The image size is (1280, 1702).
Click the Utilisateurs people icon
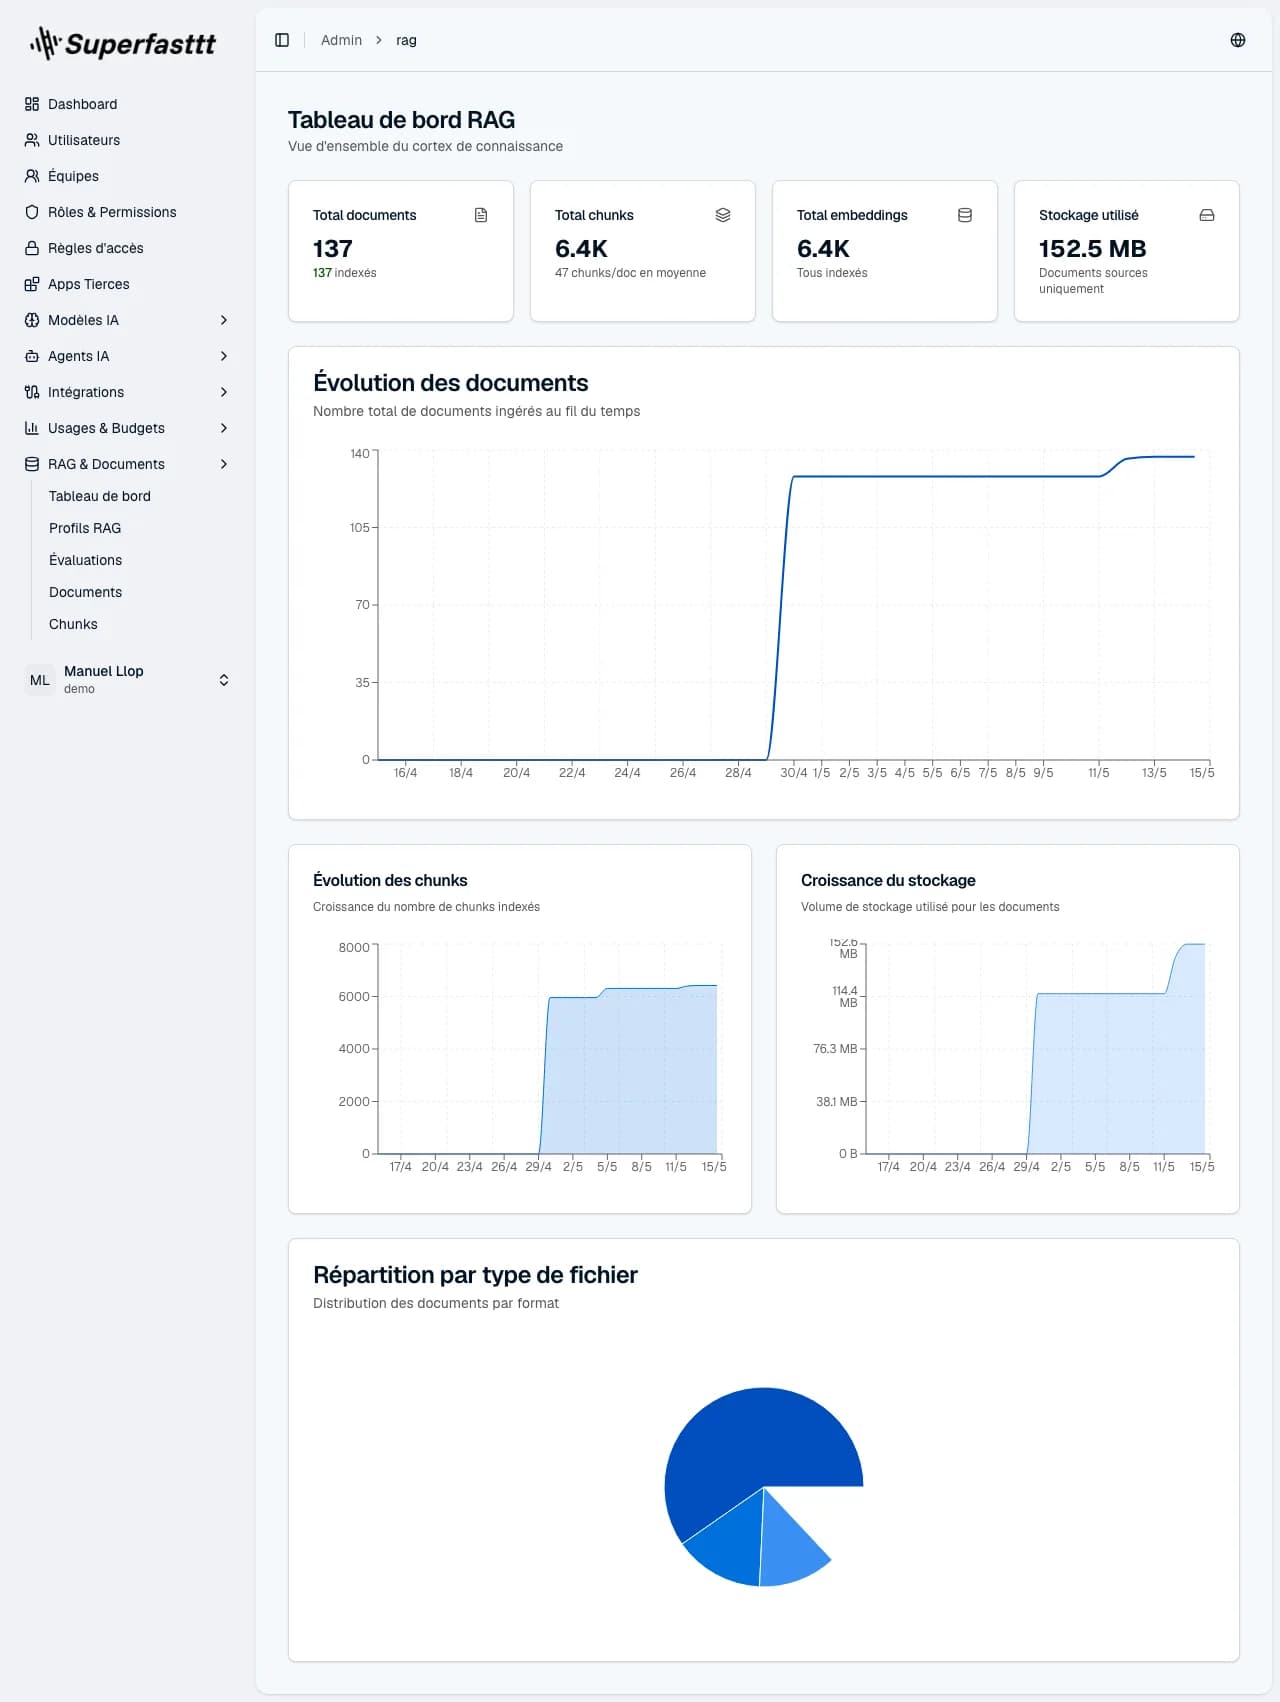32,140
